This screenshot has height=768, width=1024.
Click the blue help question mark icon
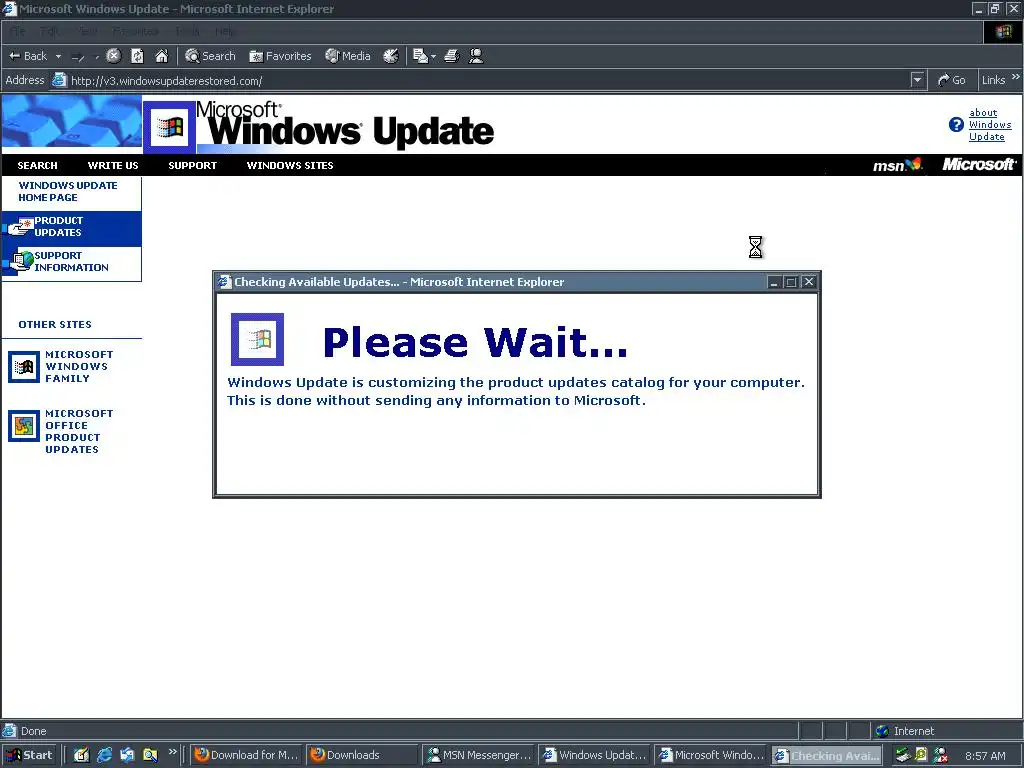956,125
